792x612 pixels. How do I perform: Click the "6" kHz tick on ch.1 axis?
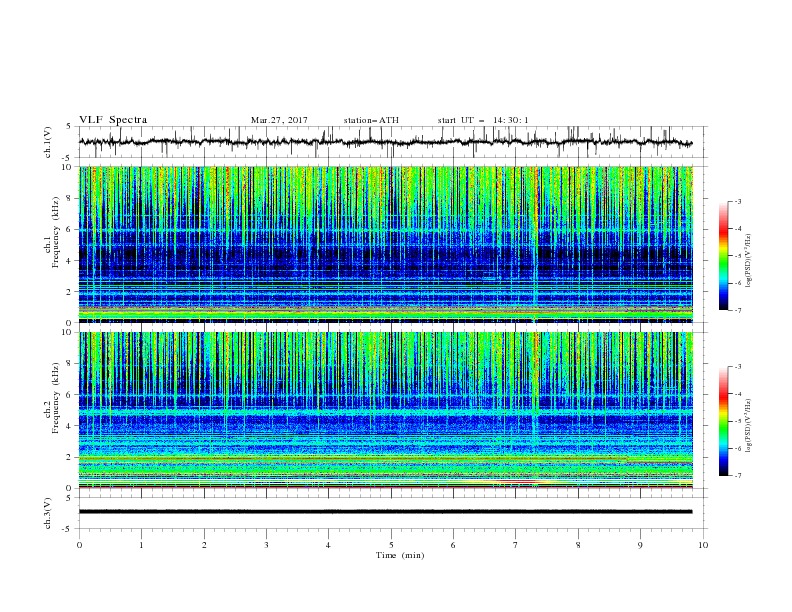click(x=70, y=229)
